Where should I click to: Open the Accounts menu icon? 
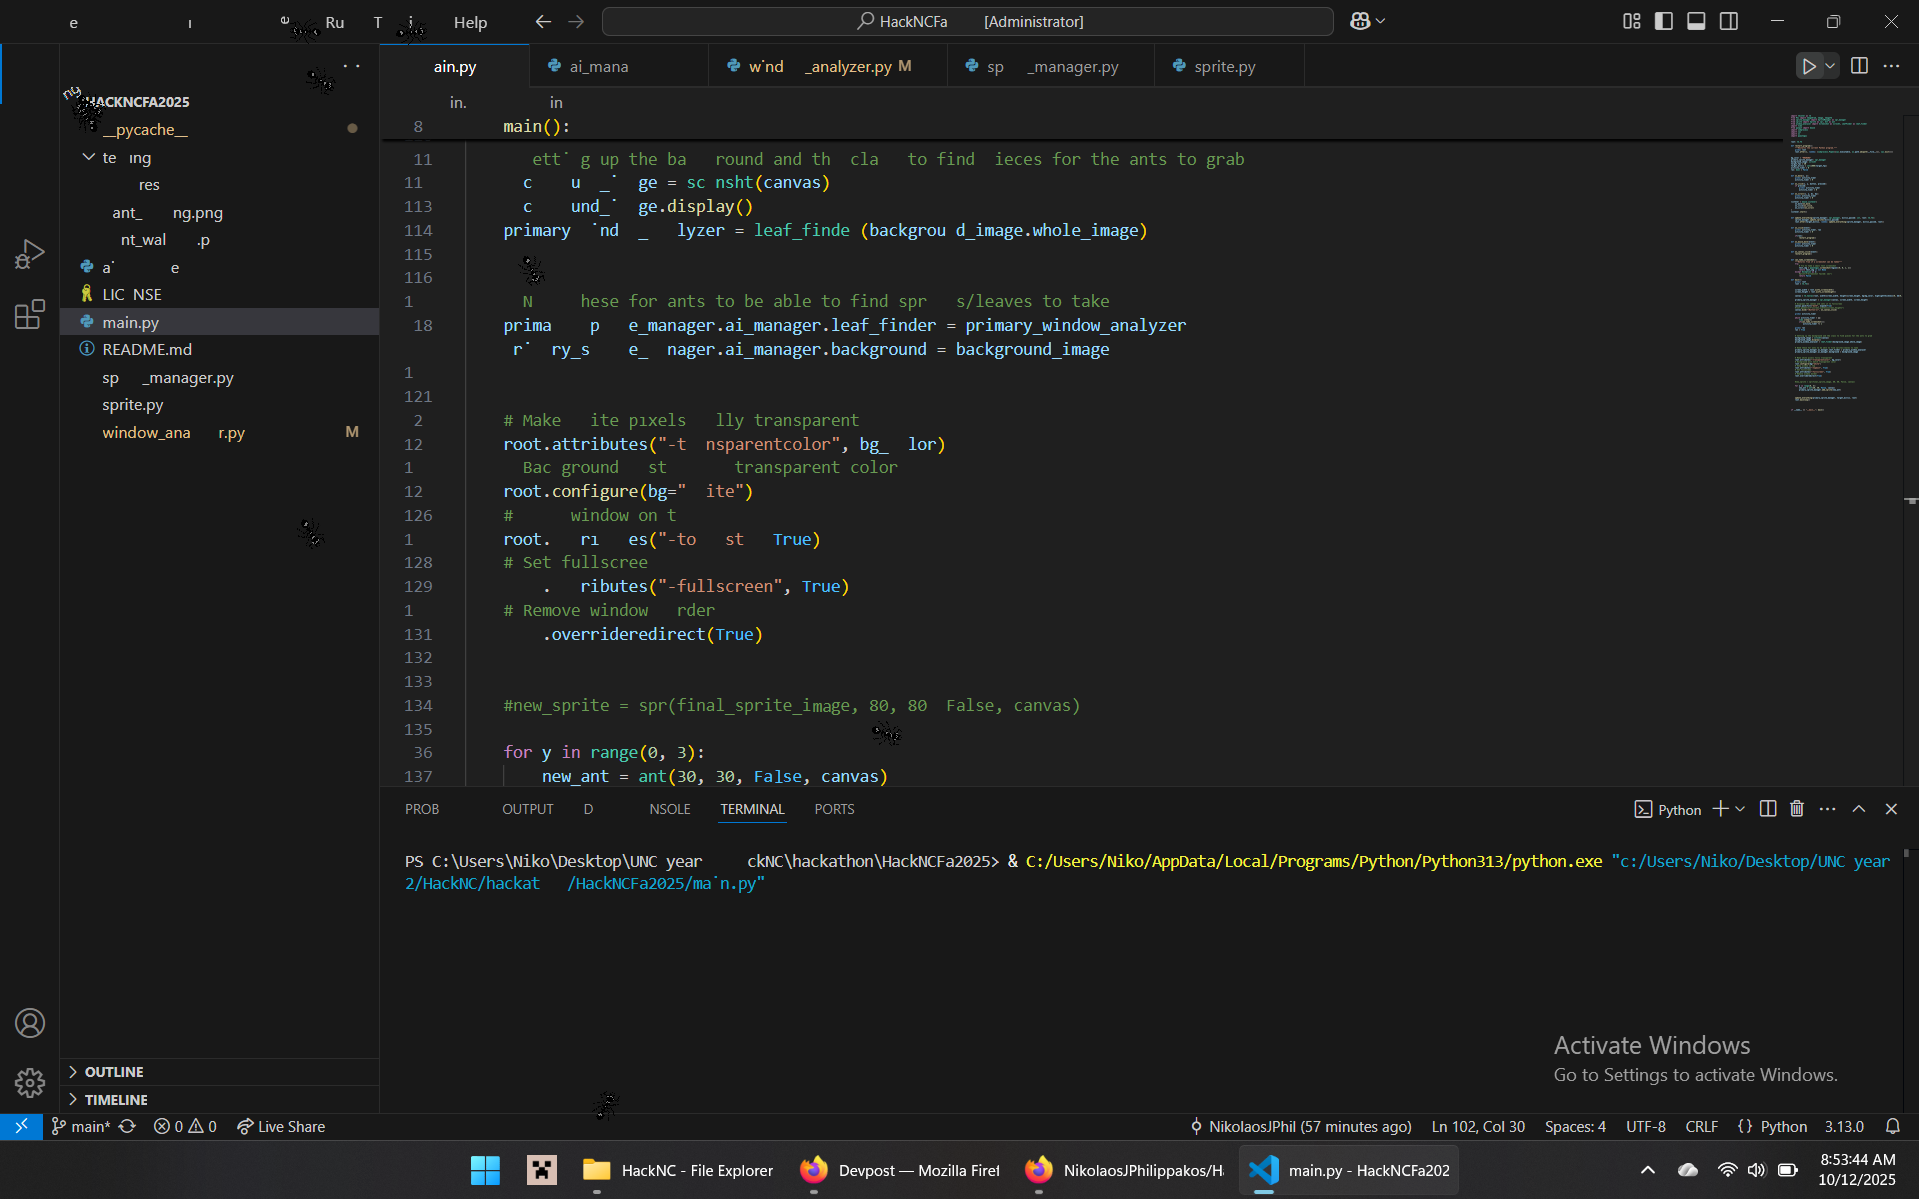tap(29, 1023)
